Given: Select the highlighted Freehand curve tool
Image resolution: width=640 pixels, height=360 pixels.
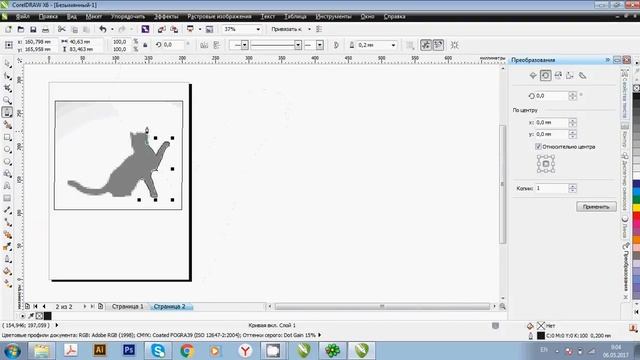Looking at the screenshot, I should [x=7, y=113].
